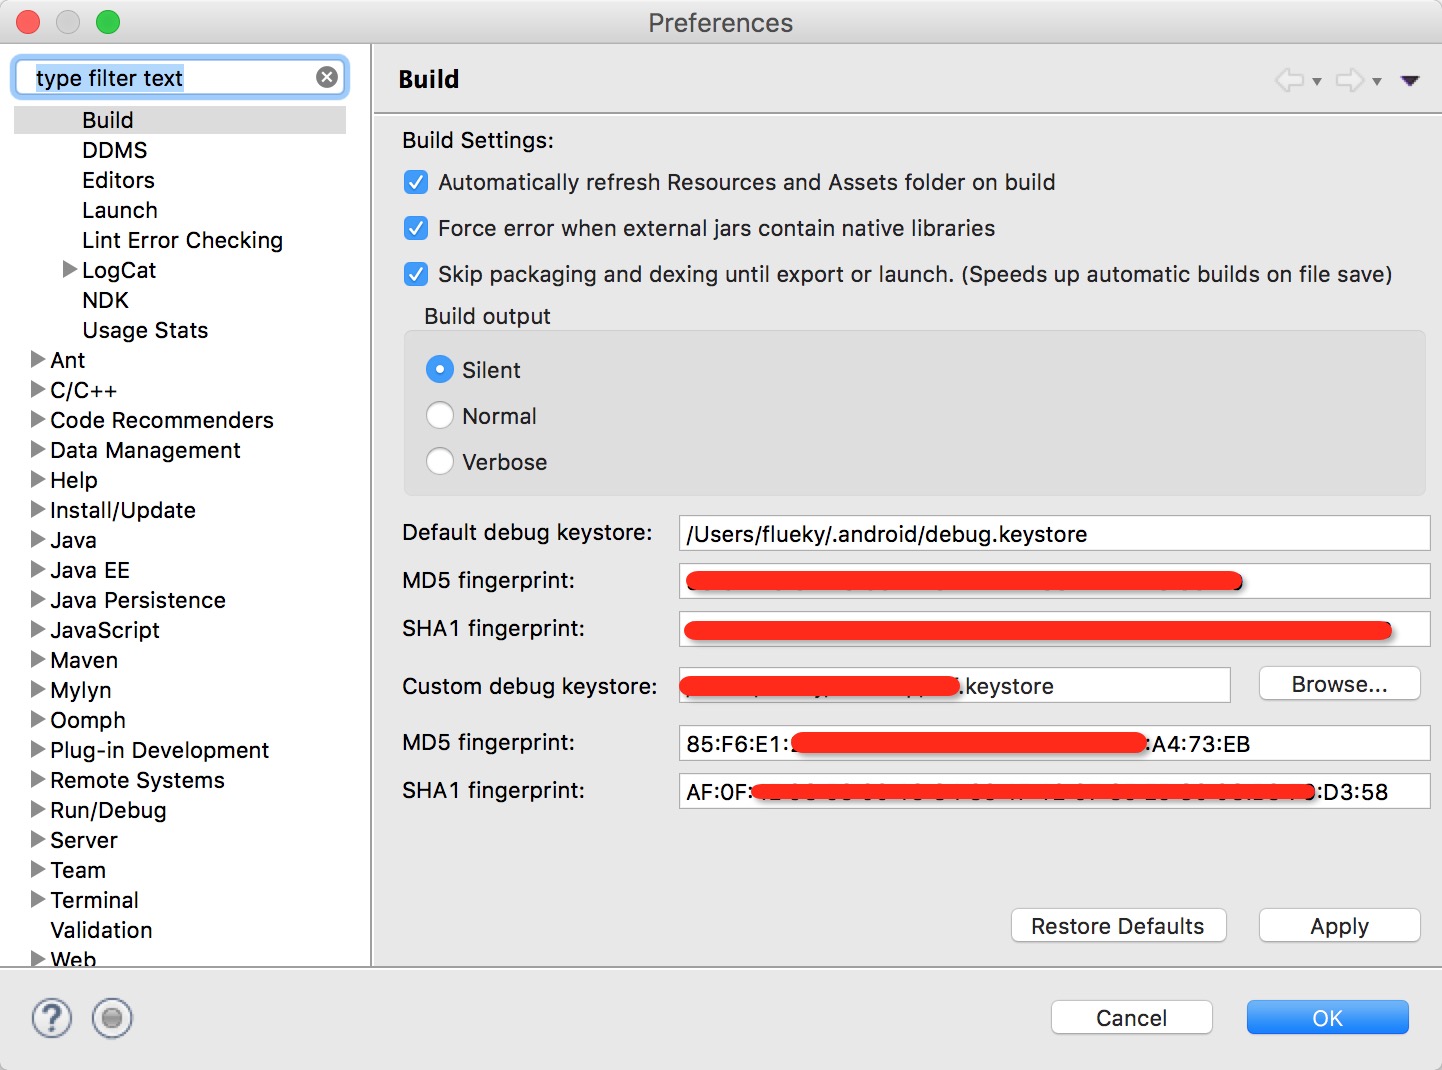Click the oomph recorder icon beside help
The height and width of the screenshot is (1070, 1442).
(112, 1018)
